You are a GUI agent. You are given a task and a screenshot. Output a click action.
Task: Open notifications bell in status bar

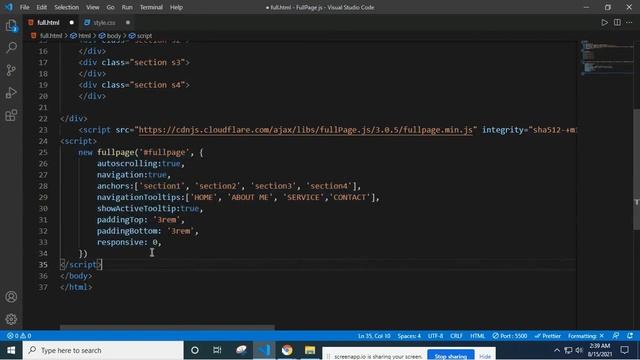(x=630, y=336)
